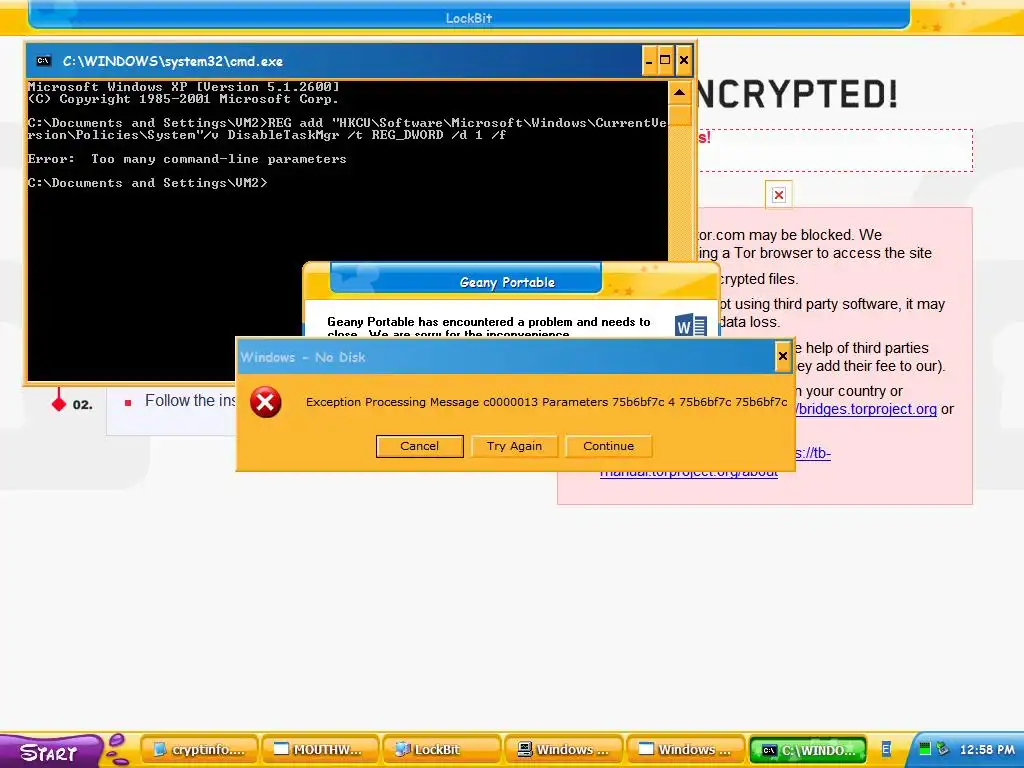Image resolution: width=1024 pixels, height=768 pixels.
Task: Switch to the MOUTHW taskbar window
Action: click(x=320, y=750)
